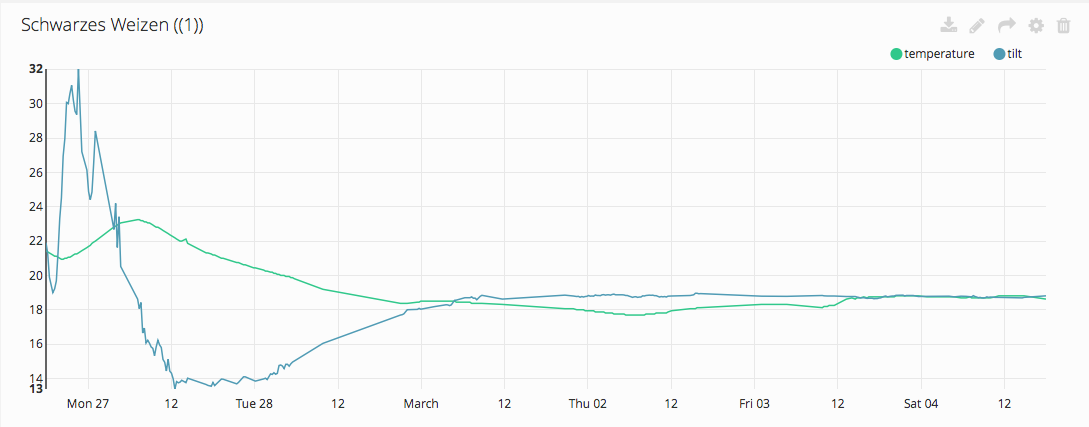Select the Tue 28 x-axis label
This screenshot has width=1089, height=427.
tap(254, 404)
